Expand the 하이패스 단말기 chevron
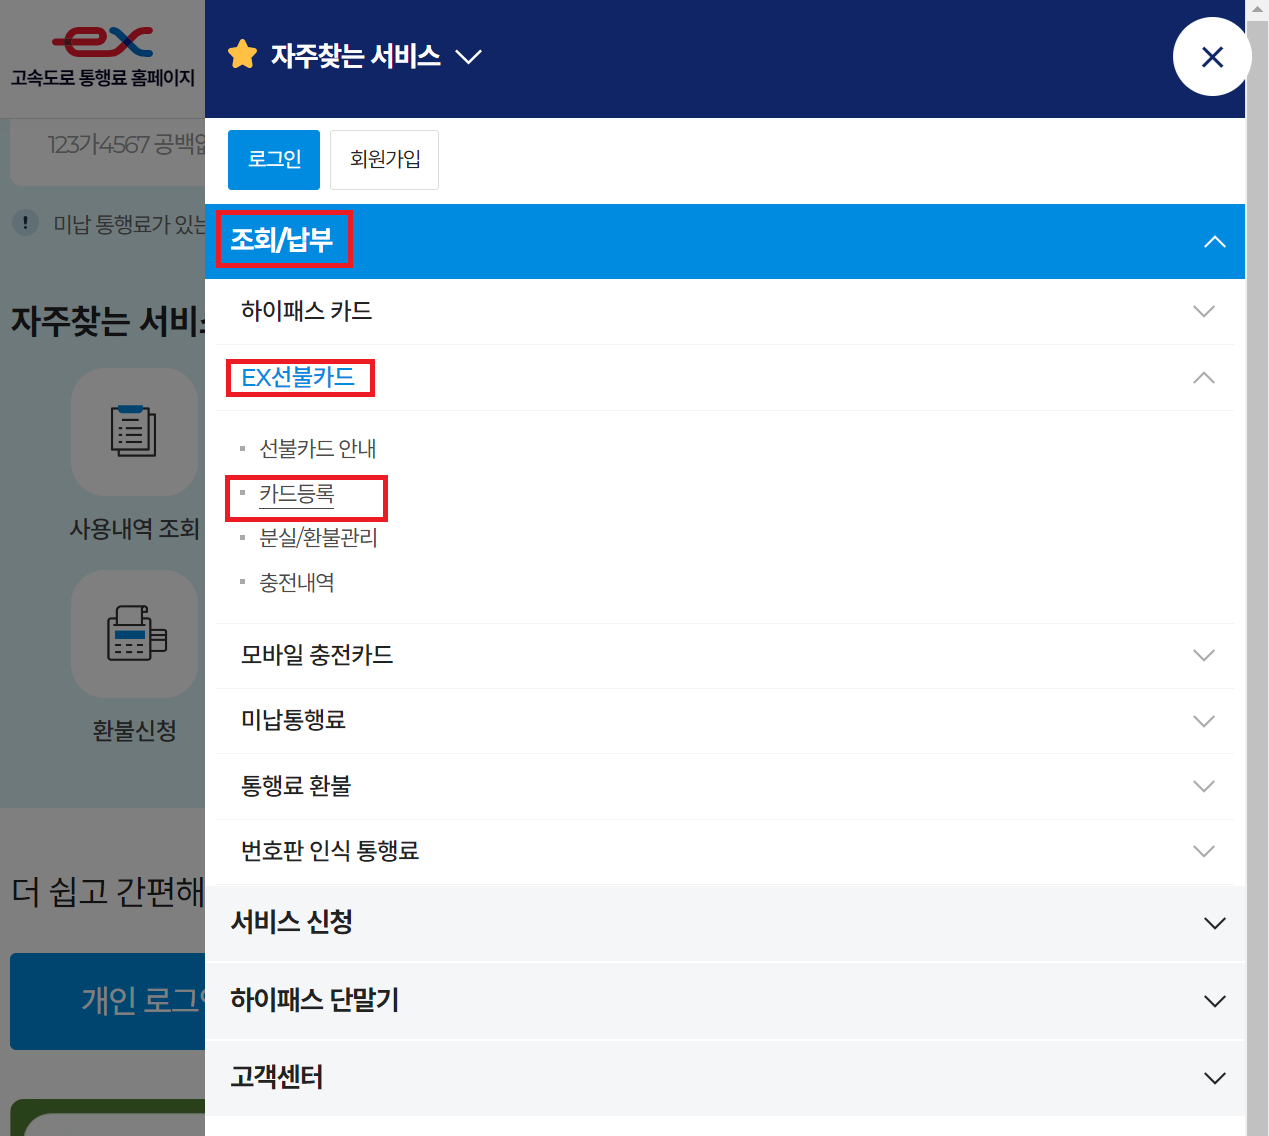The image size is (1269, 1136). tap(1215, 1001)
